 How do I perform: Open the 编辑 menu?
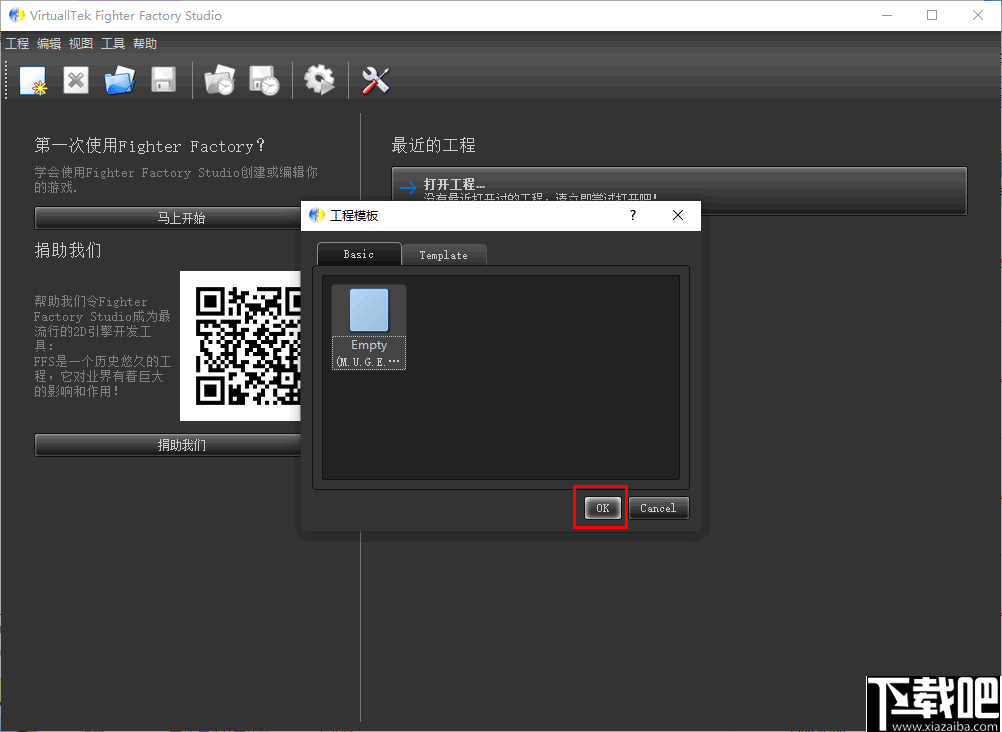point(49,43)
